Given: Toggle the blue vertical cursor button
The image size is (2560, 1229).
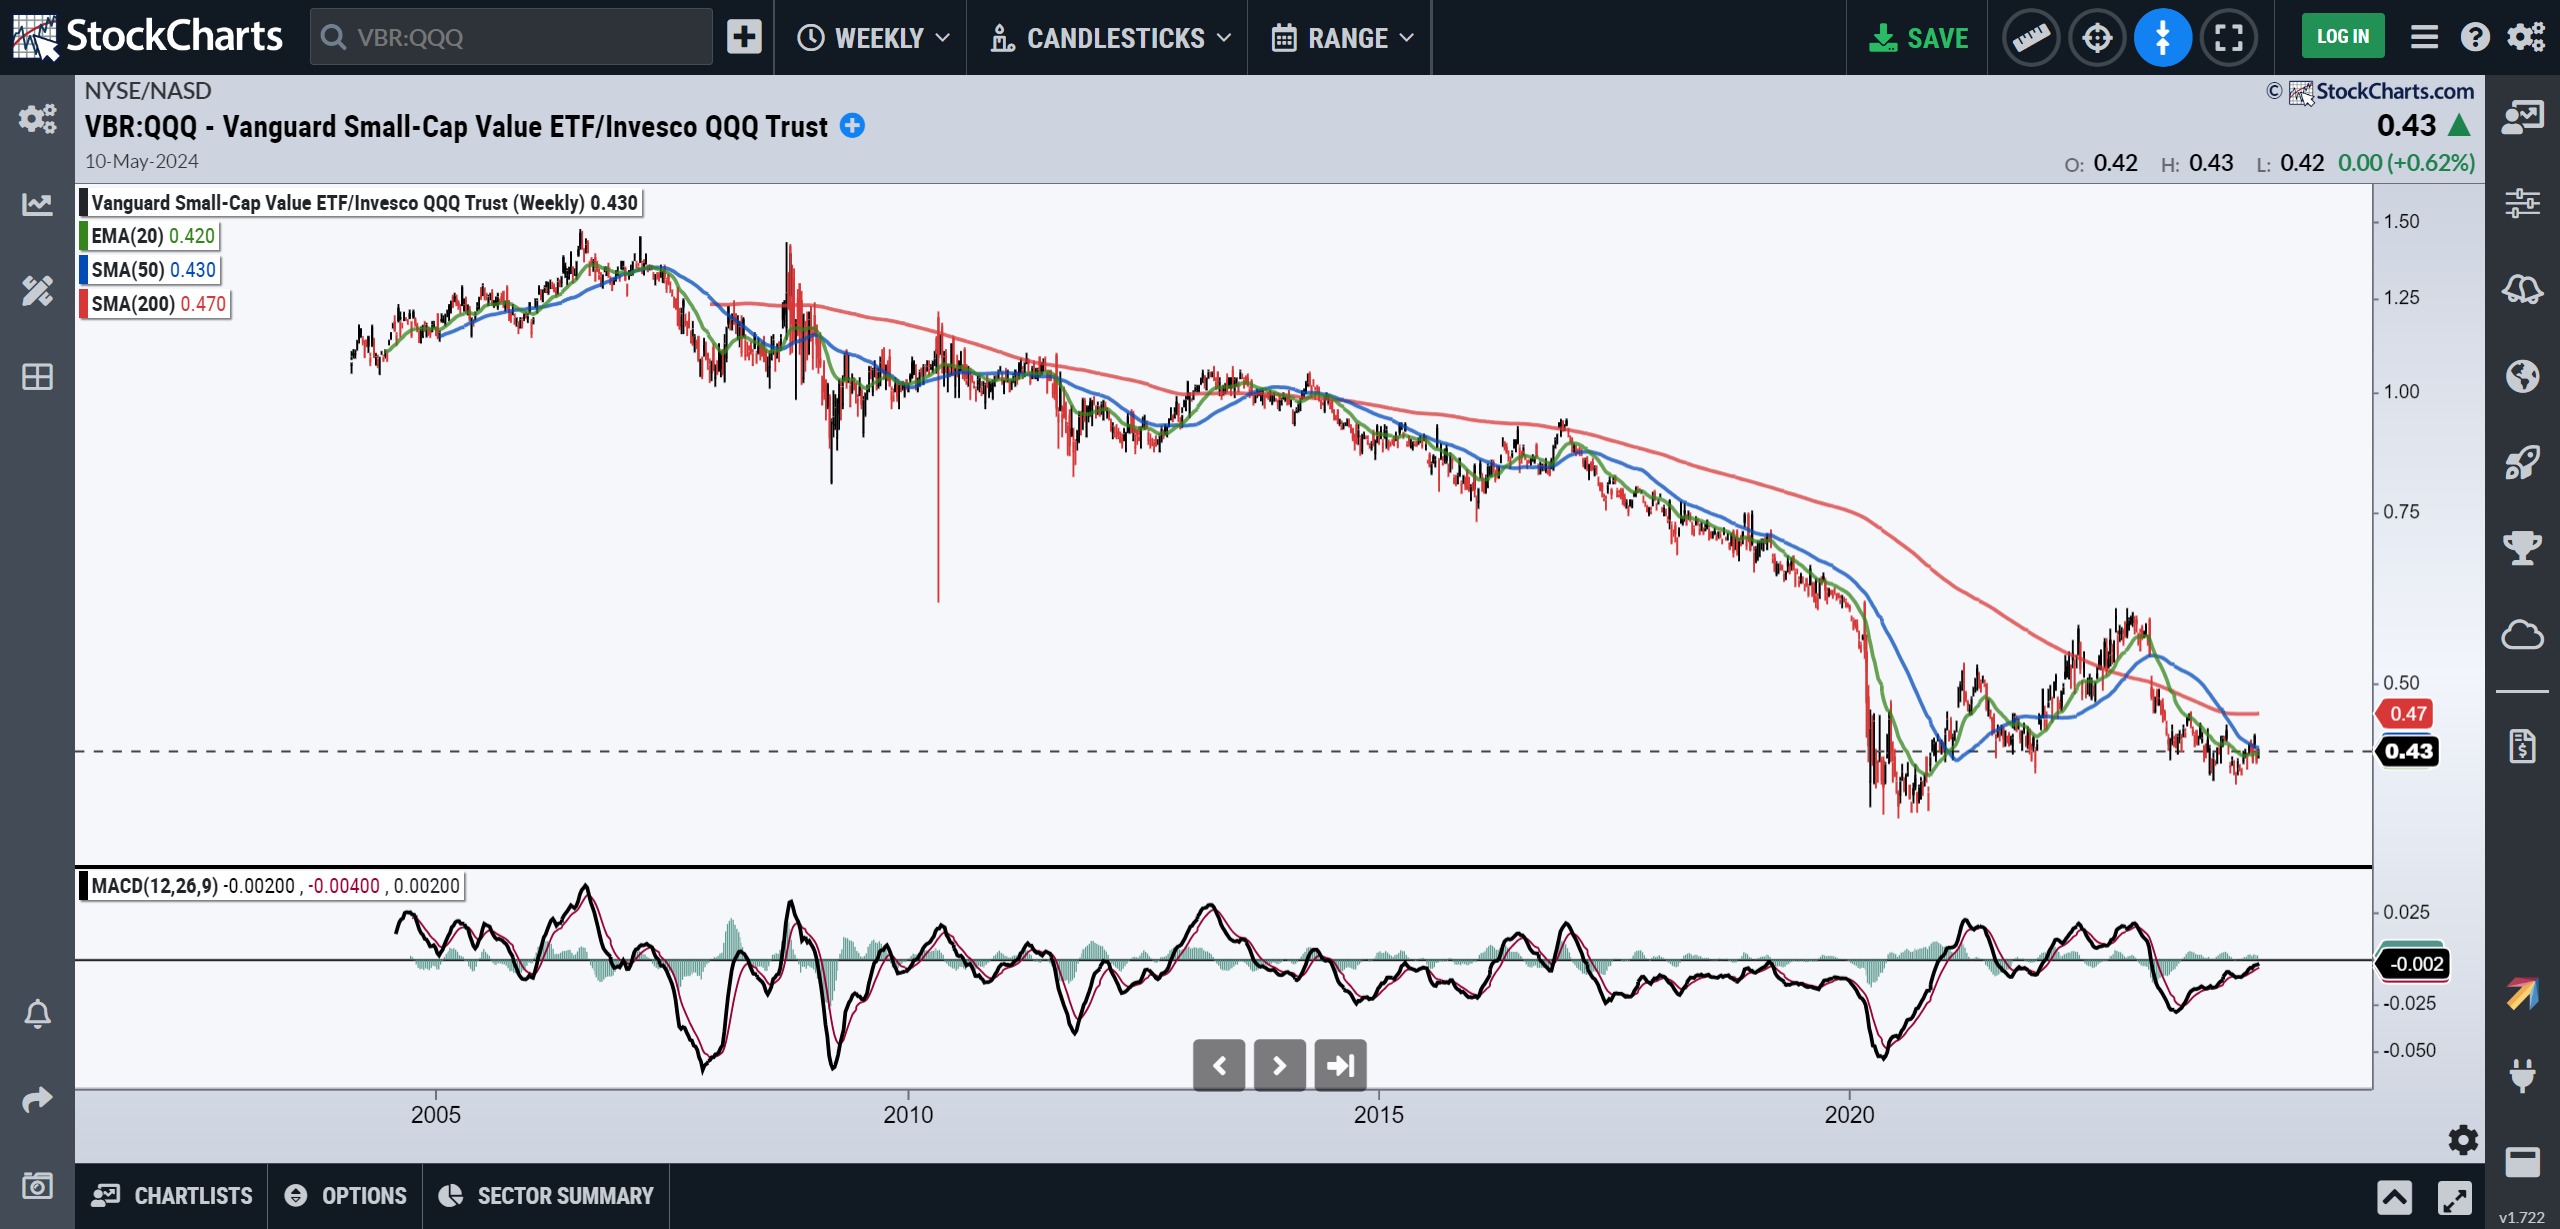Looking at the screenshot, I should pos(2162,38).
